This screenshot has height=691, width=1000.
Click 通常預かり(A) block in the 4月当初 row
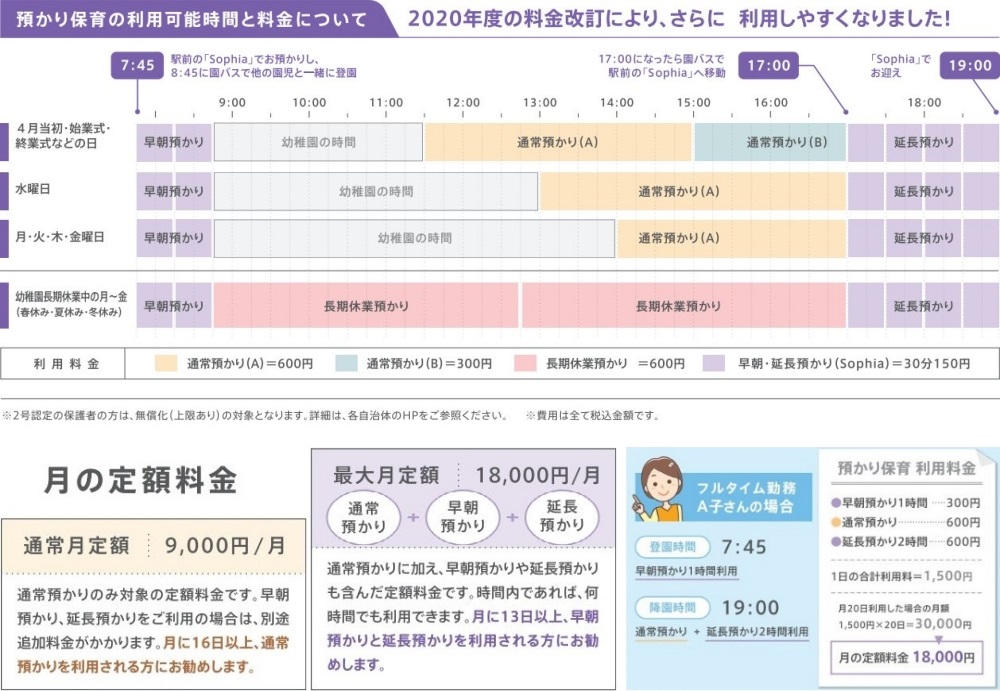coord(558,142)
